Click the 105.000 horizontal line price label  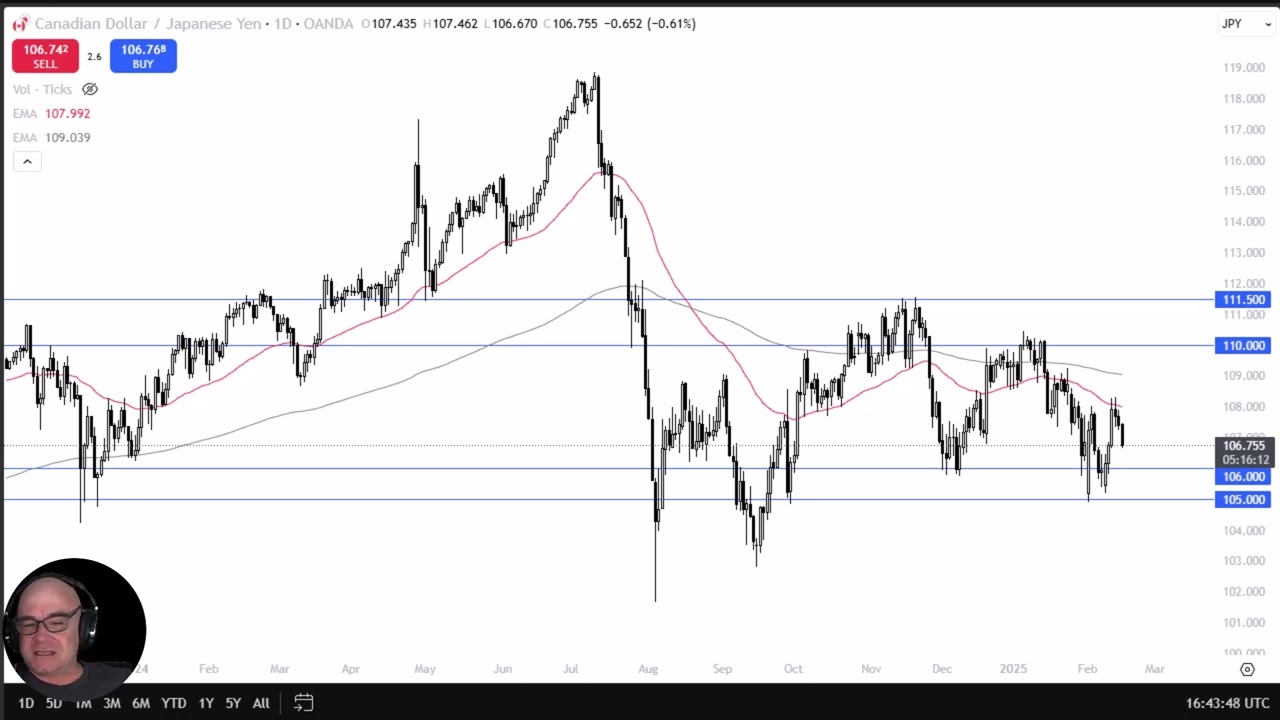pyautogui.click(x=1243, y=500)
